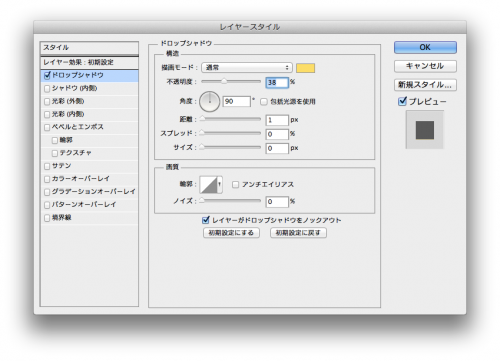Viewport: 500px width, 361px height.
Task: Click the サイズ slider
Action: [231, 147]
